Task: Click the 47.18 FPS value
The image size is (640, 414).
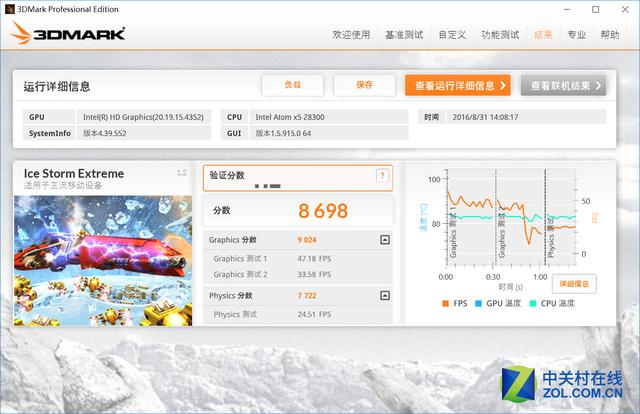Action: pyautogui.click(x=314, y=259)
